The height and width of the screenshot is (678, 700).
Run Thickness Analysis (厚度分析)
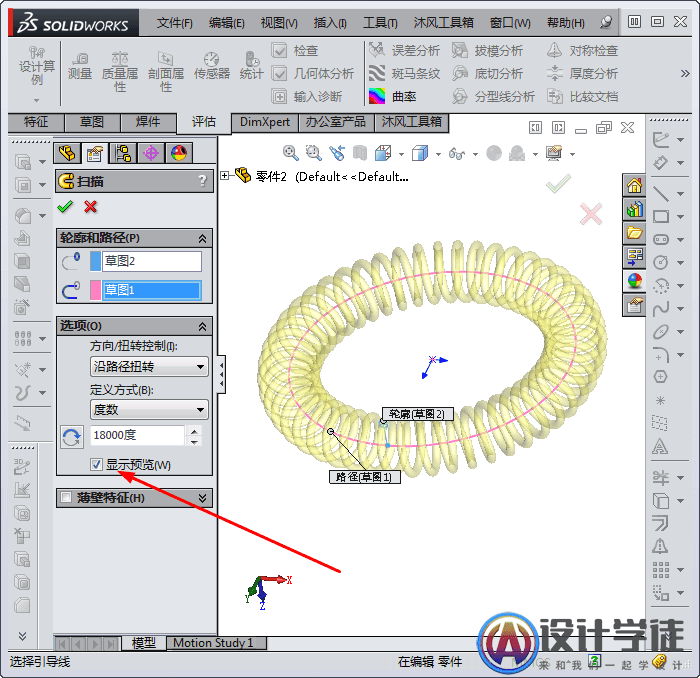coord(583,73)
